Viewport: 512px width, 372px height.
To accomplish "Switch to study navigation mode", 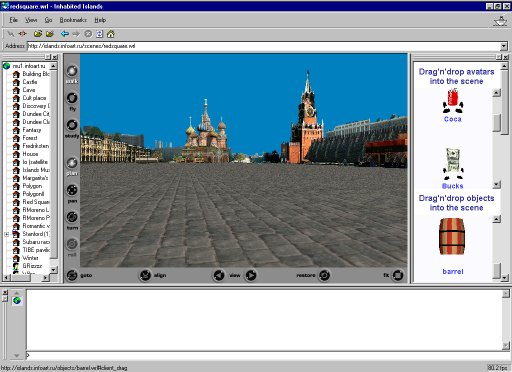I will [x=72, y=125].
